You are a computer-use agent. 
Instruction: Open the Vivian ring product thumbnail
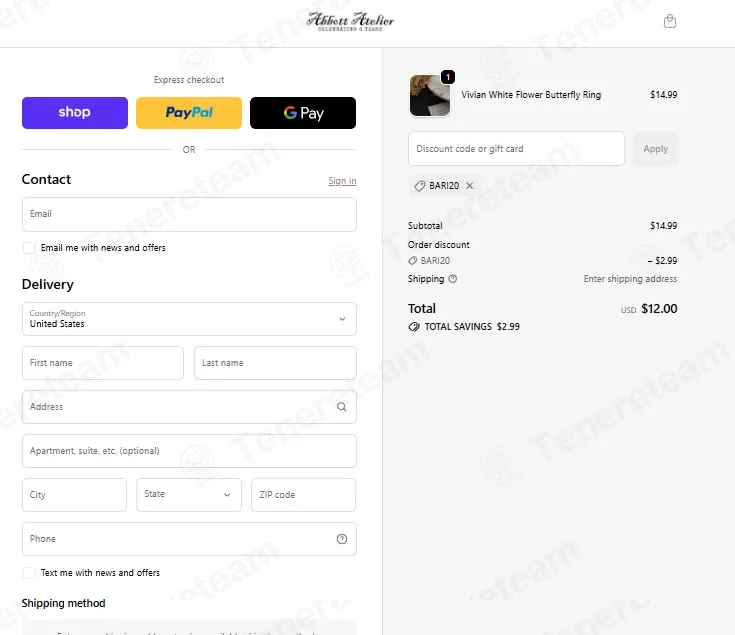tap(430, 95)
